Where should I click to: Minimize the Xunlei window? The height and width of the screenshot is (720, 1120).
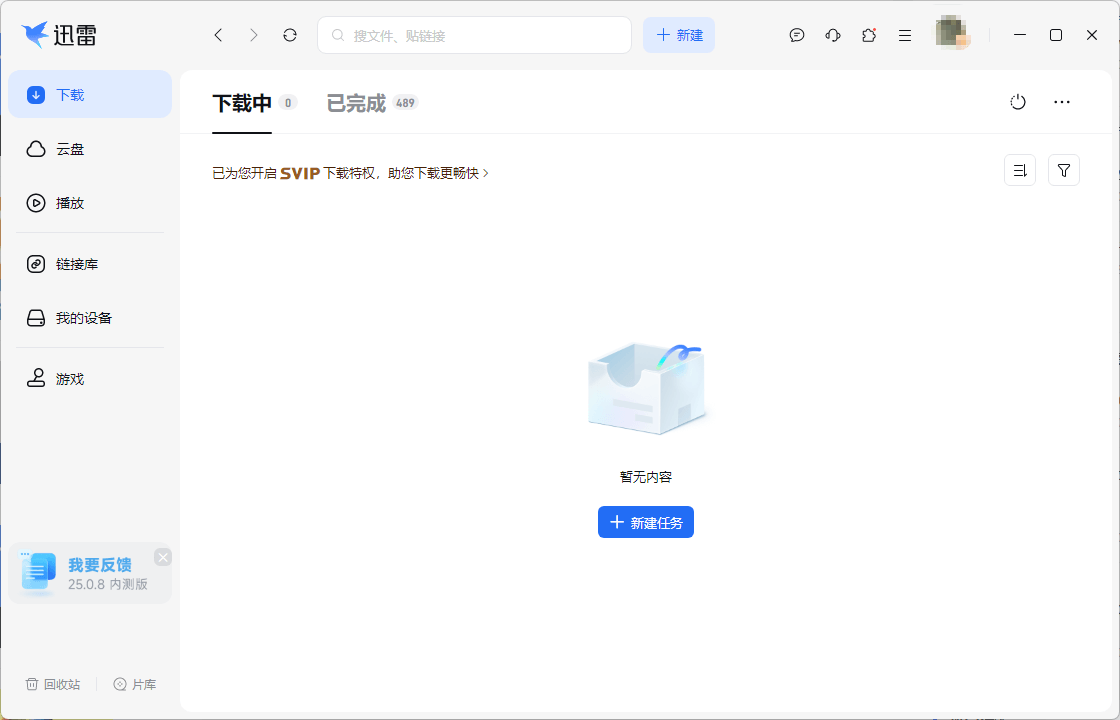pyautogui.click(x=1020, y=35)
